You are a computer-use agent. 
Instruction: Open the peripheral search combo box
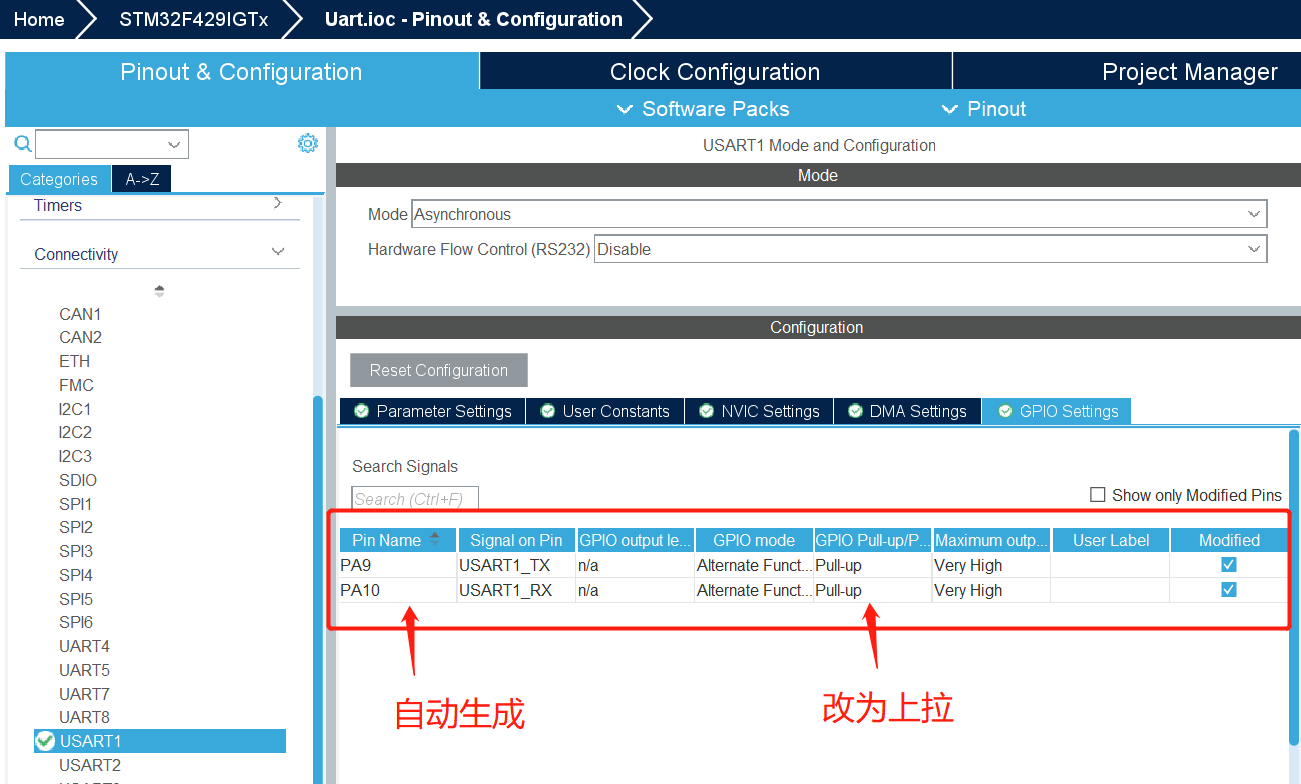pyautogui.click(x=112, y=145)
